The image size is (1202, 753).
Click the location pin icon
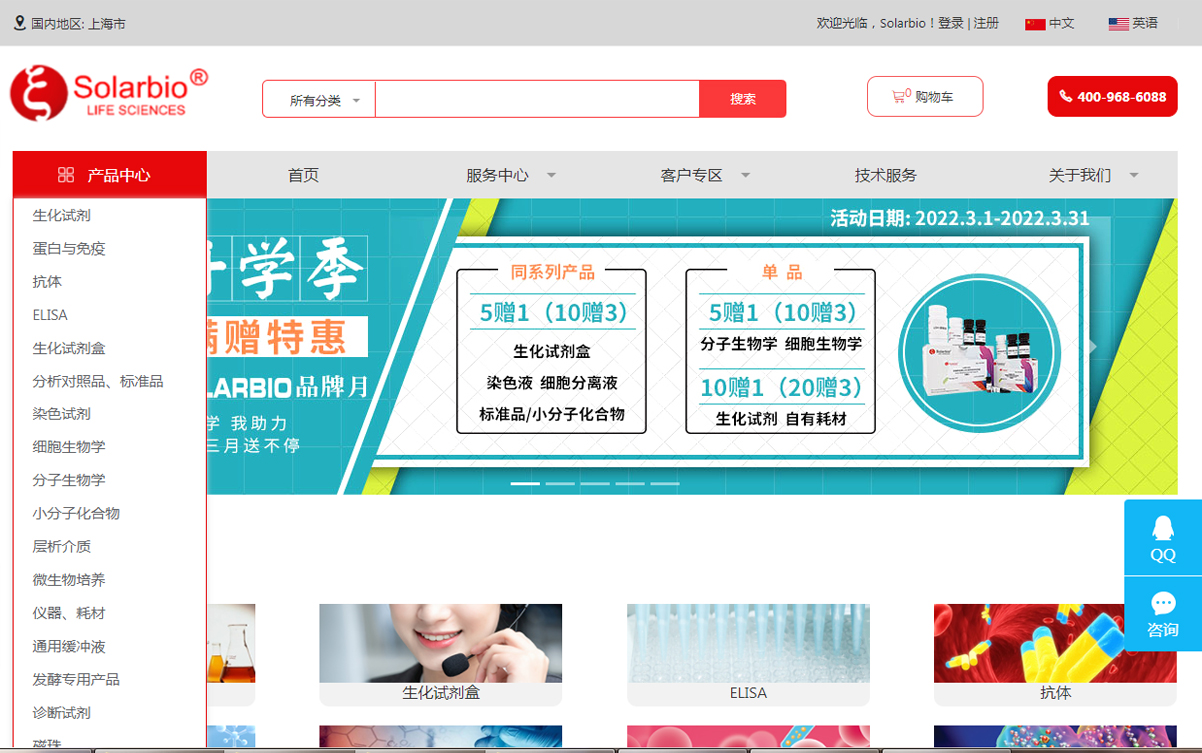pos(20,22)
